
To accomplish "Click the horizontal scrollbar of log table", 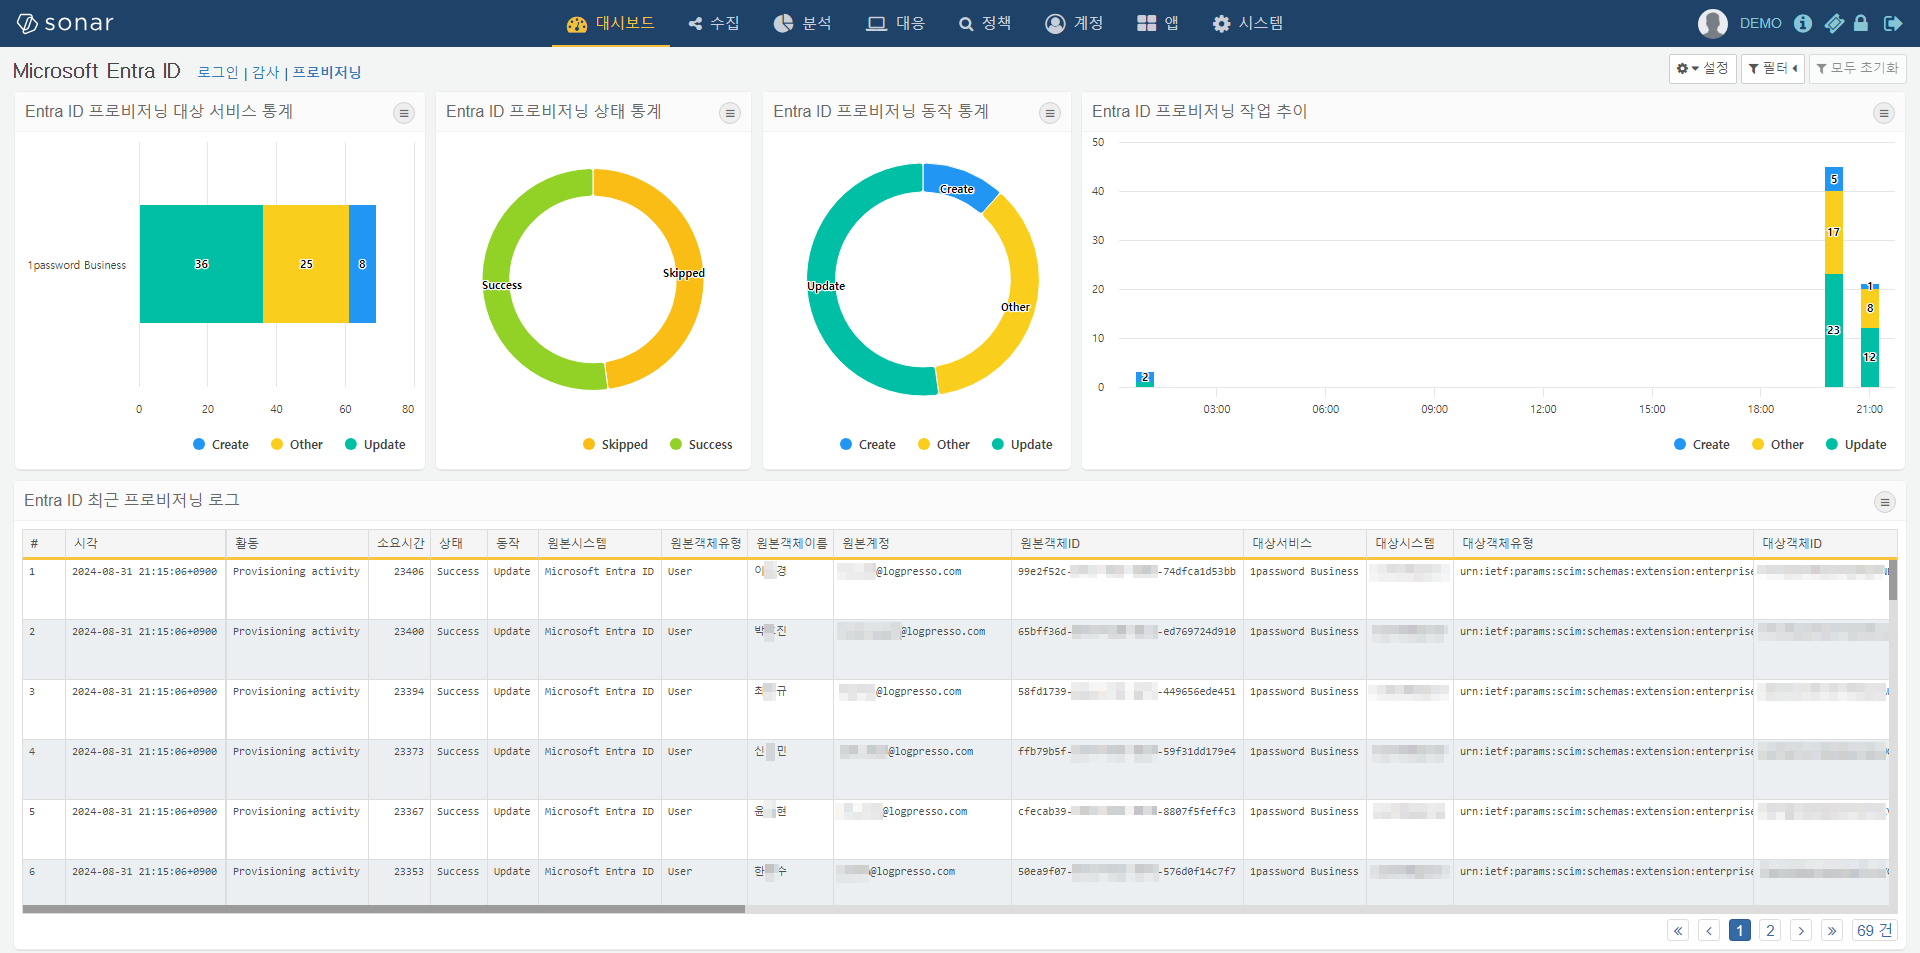I will (x=384, y=909).
